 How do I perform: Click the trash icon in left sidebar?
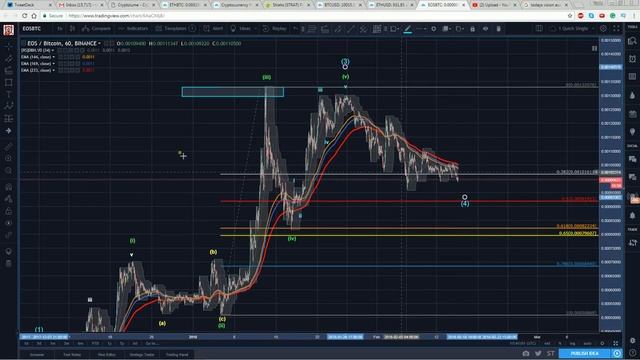coord(9,263)
